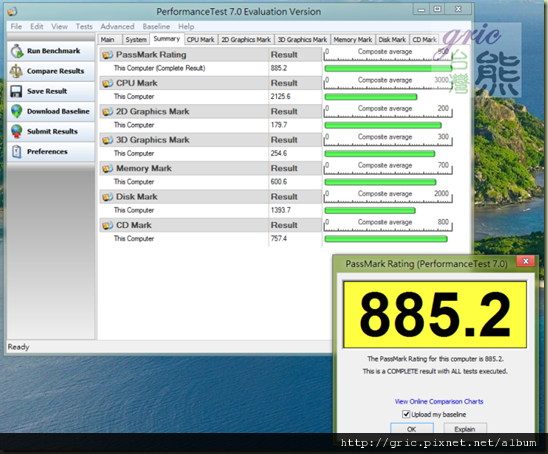
Task: Click the 2D Graphics value 179.7
Action: tap(279, 125)
